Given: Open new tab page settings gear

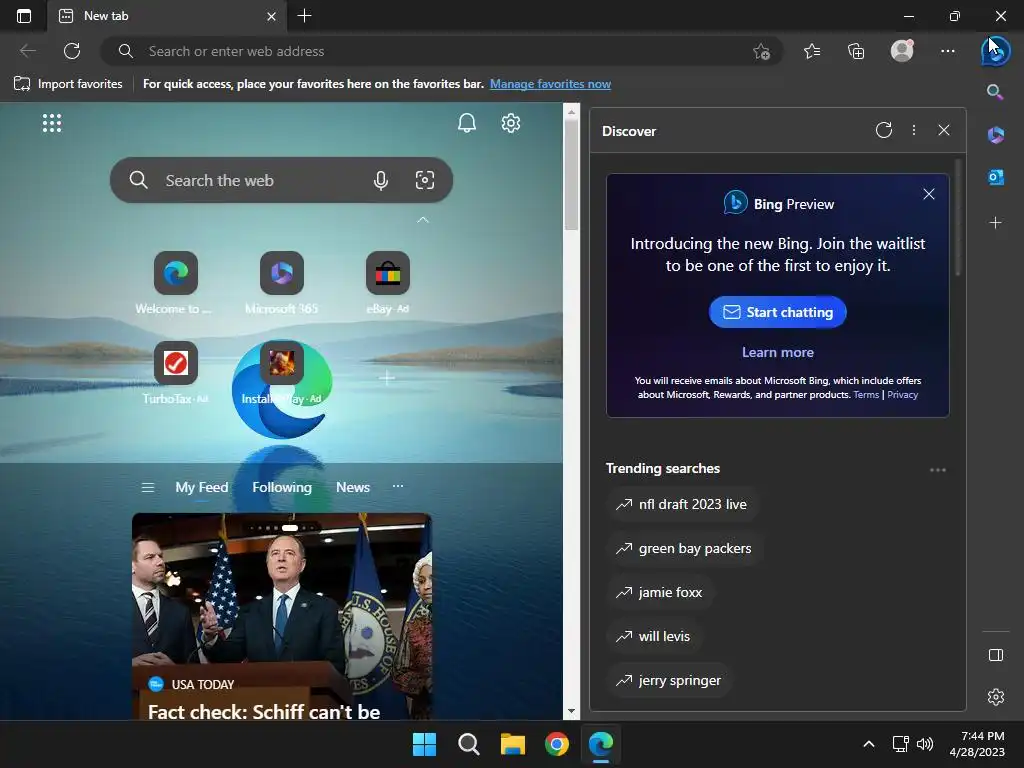Looking at the screenshot, I should pos(511,123).
